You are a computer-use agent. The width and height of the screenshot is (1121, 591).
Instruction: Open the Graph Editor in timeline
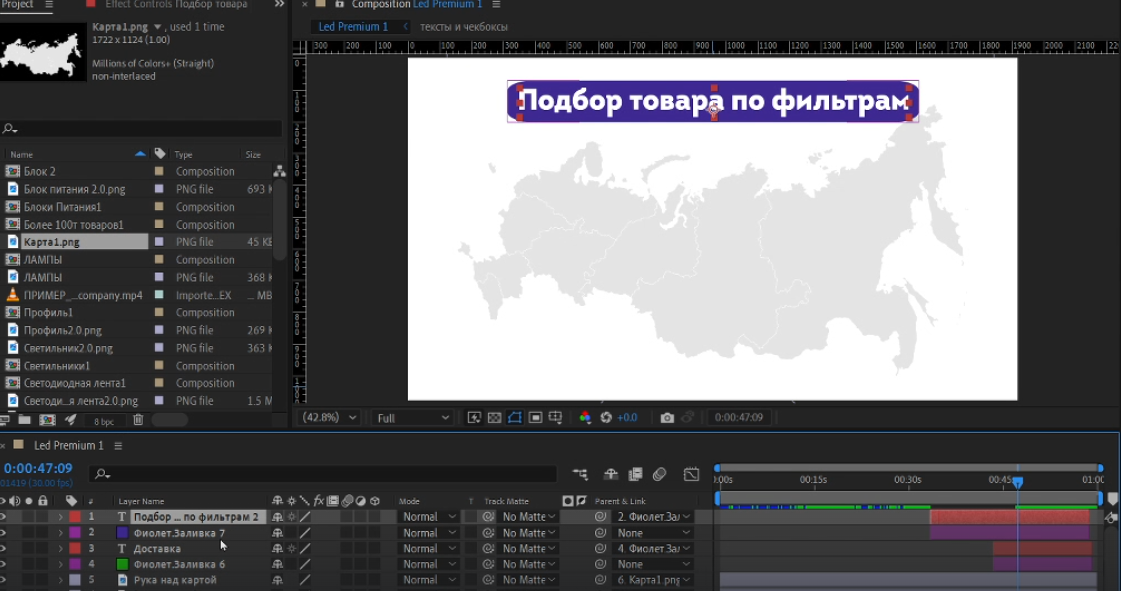[691, 474]
